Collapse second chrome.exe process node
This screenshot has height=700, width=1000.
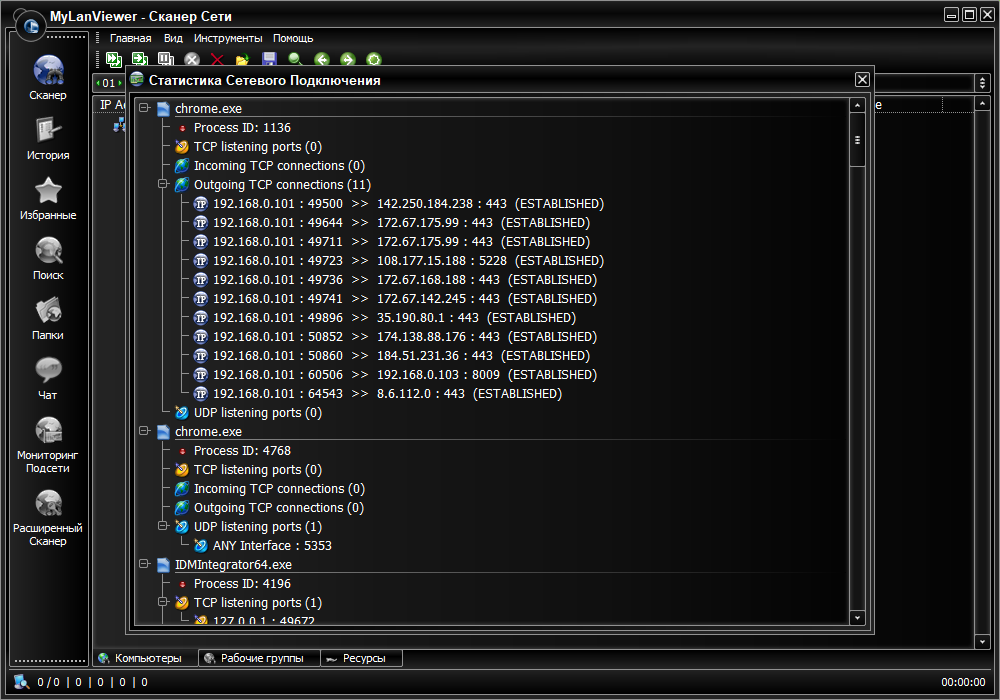(x=145, y=431)
